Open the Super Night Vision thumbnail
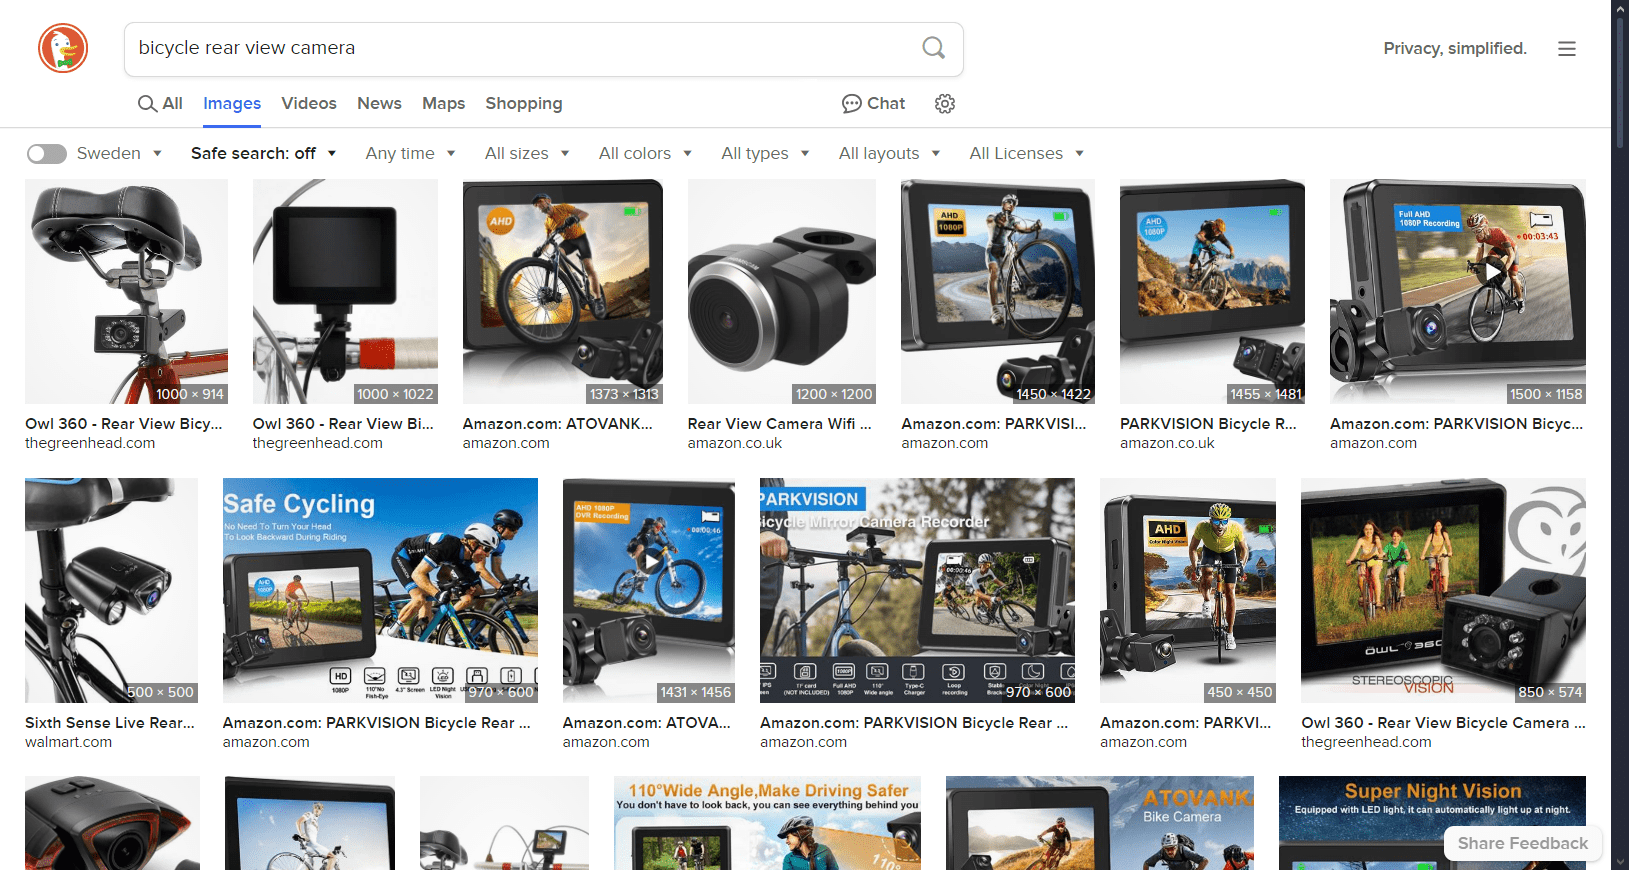Image resolution: width=1629 pixels, height=870 pixels. point(1432,823)
